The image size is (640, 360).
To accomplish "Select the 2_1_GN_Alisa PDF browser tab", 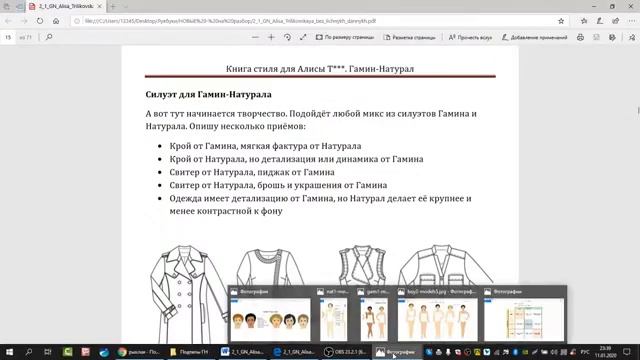I will coord(65,7).
